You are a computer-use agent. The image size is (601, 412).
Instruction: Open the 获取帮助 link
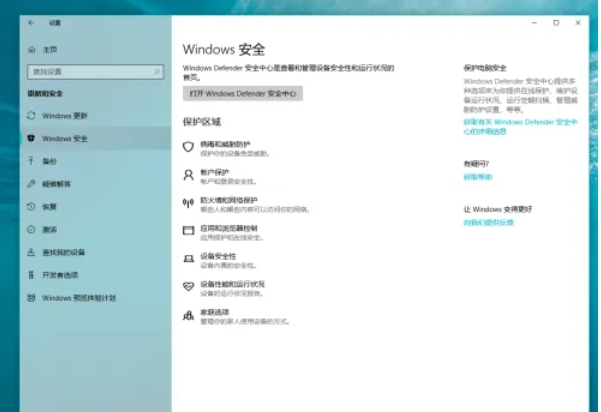pyautogui.click(x=477, y=177)
